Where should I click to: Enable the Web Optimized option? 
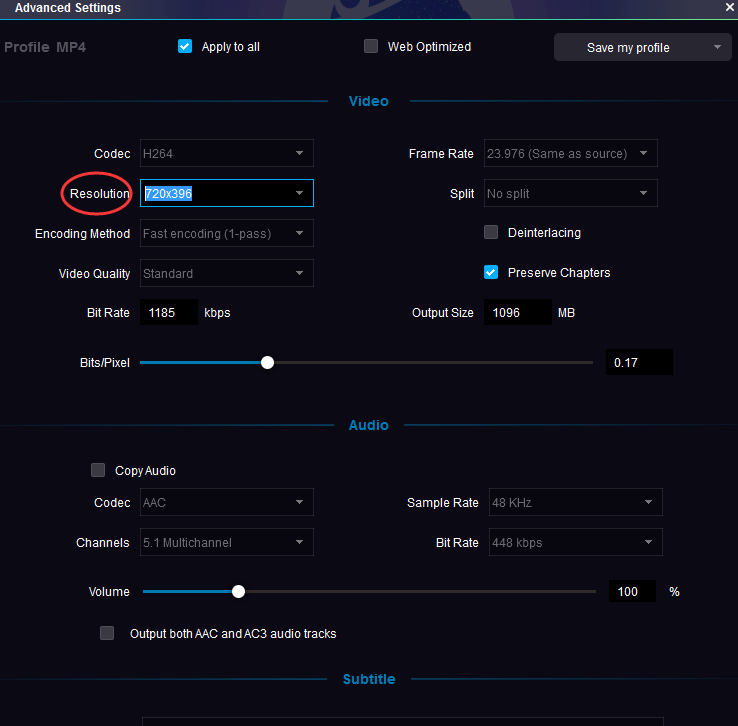371,46
